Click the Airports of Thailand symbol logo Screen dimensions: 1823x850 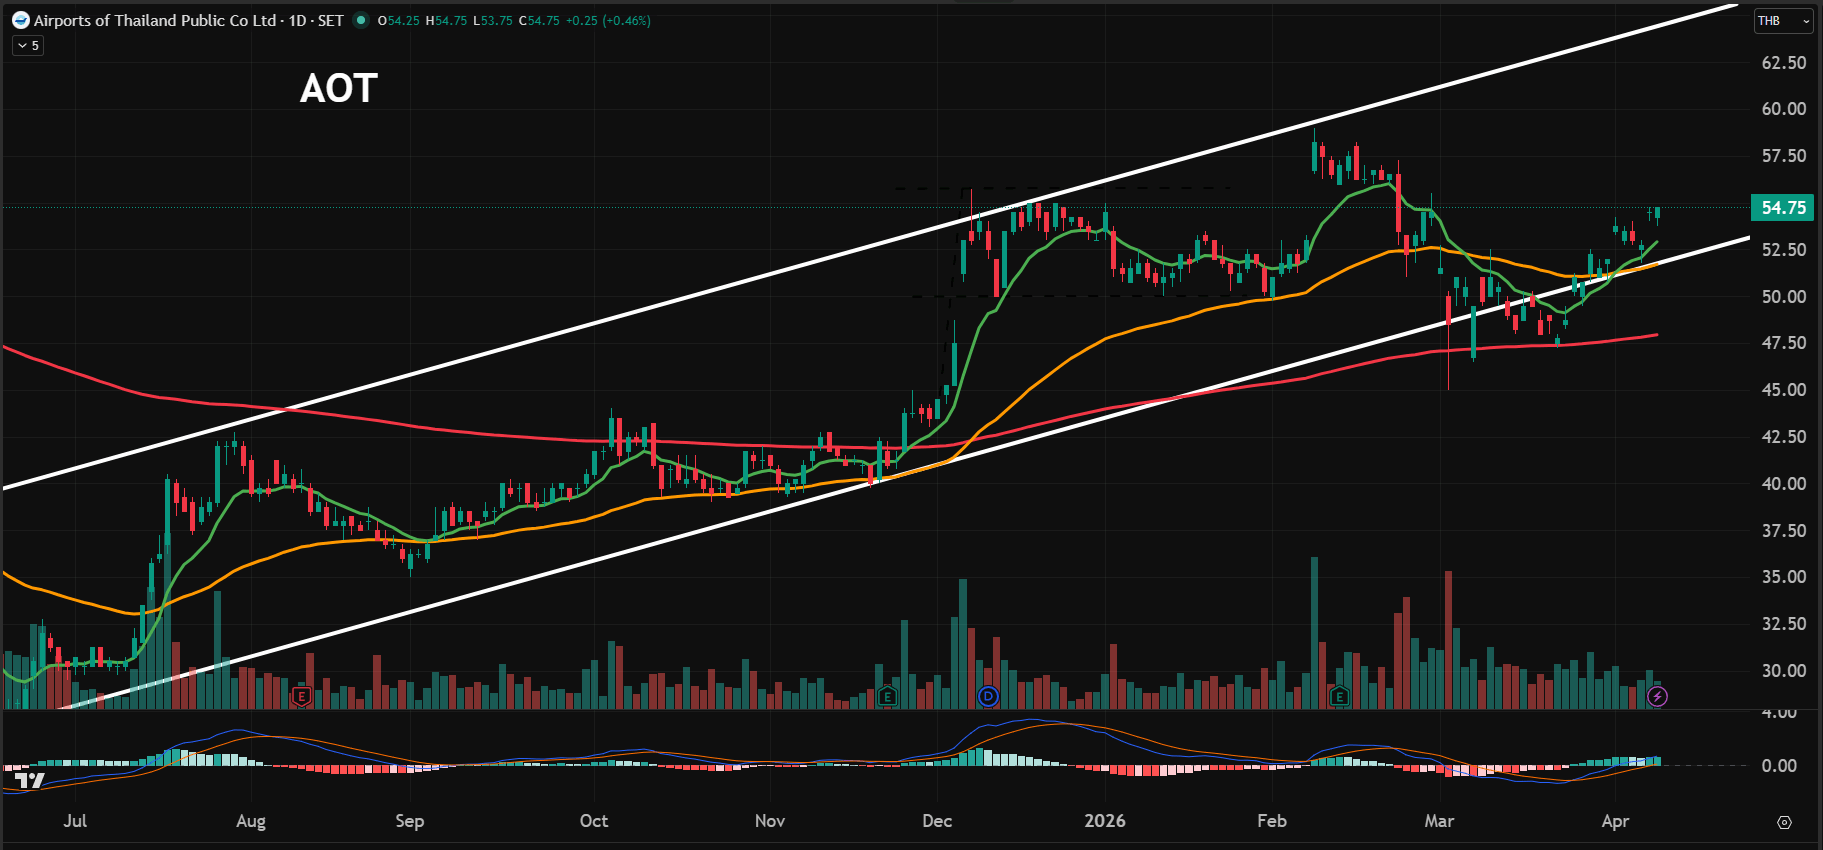[20, 20]
